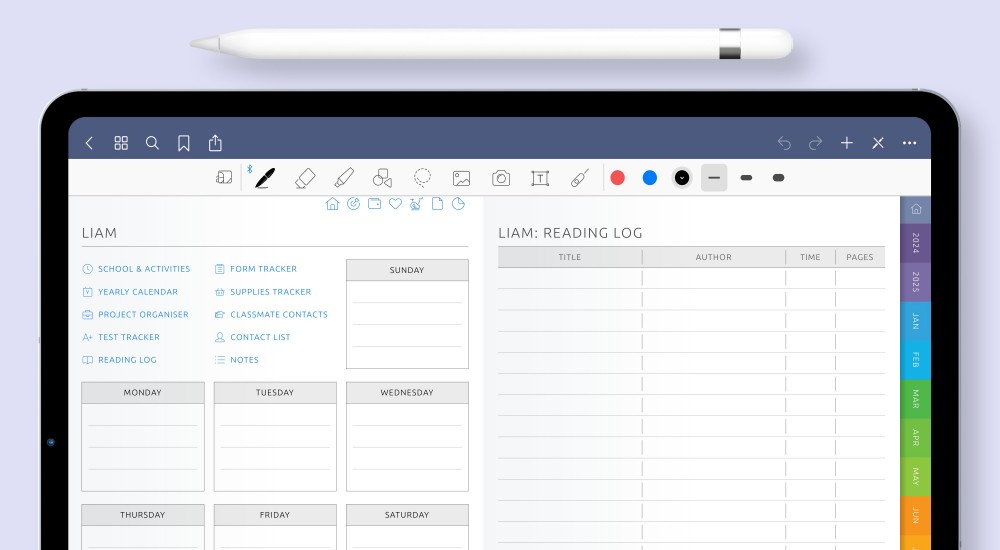Go to planner home via house icon above LIAM
The width and height of the screenshot is (1000, 550).
pos(332,204)
